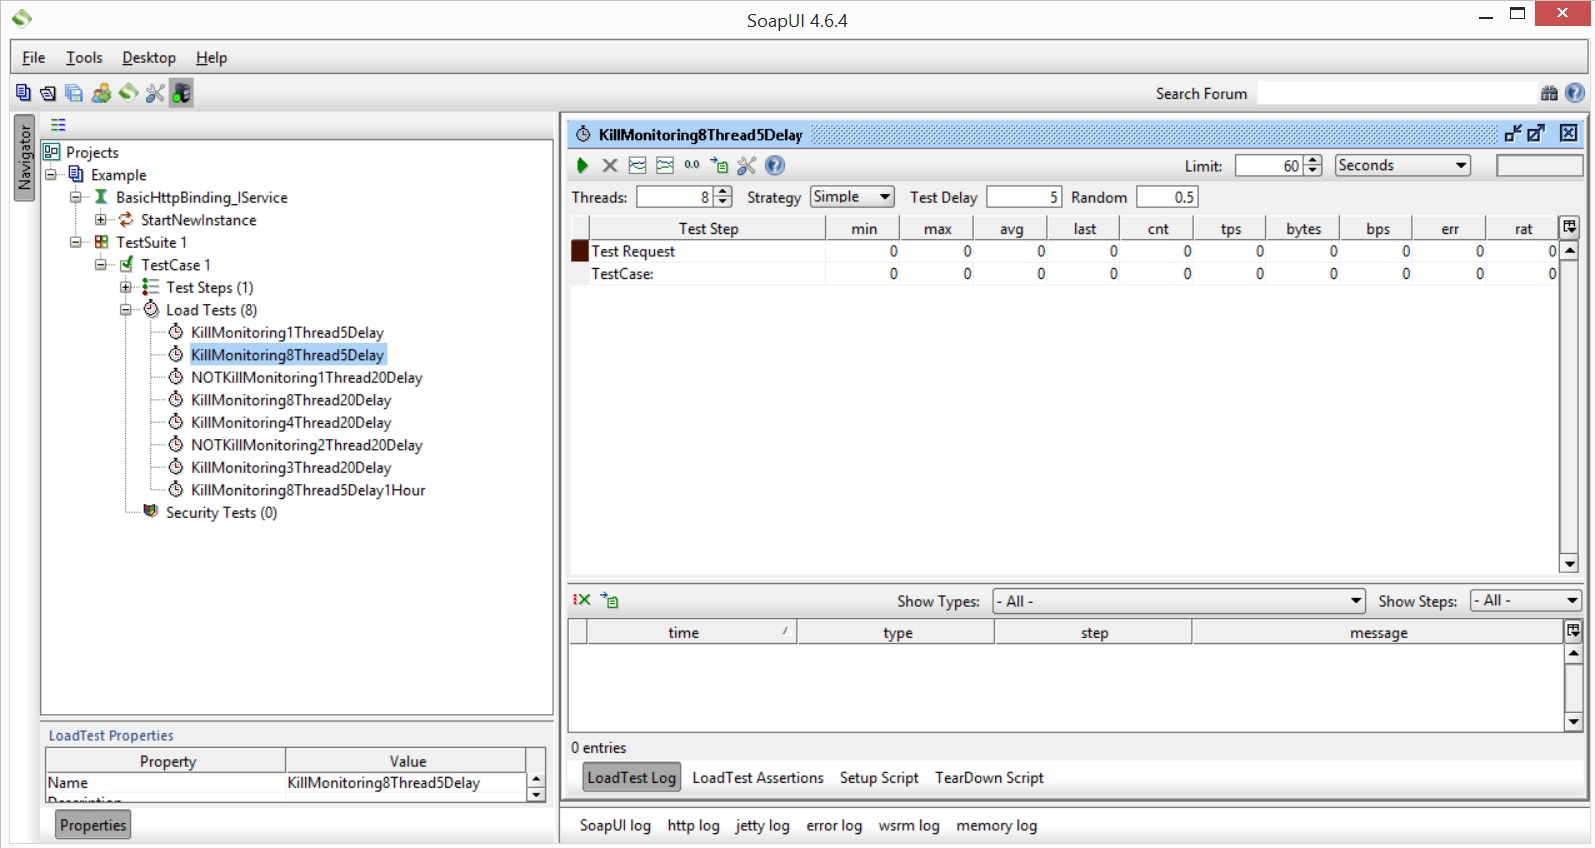Export the load test log icon
The width and height of the screenshot is (1595, 848).
[x=610, y=600]
